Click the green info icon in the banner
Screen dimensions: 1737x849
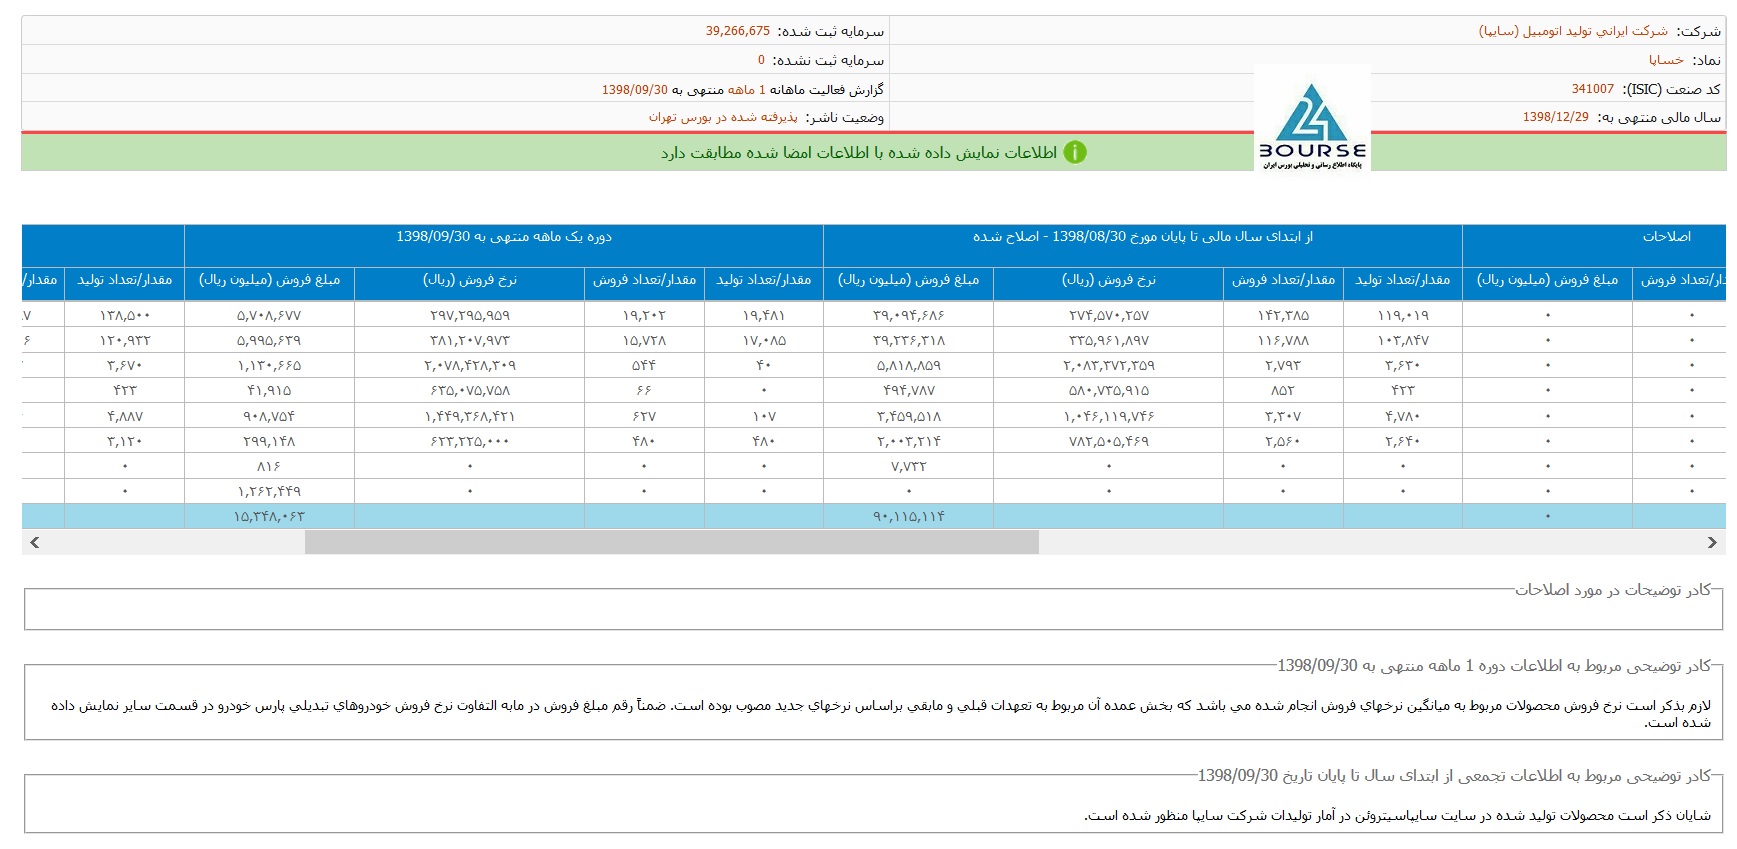click(1074, 152)
